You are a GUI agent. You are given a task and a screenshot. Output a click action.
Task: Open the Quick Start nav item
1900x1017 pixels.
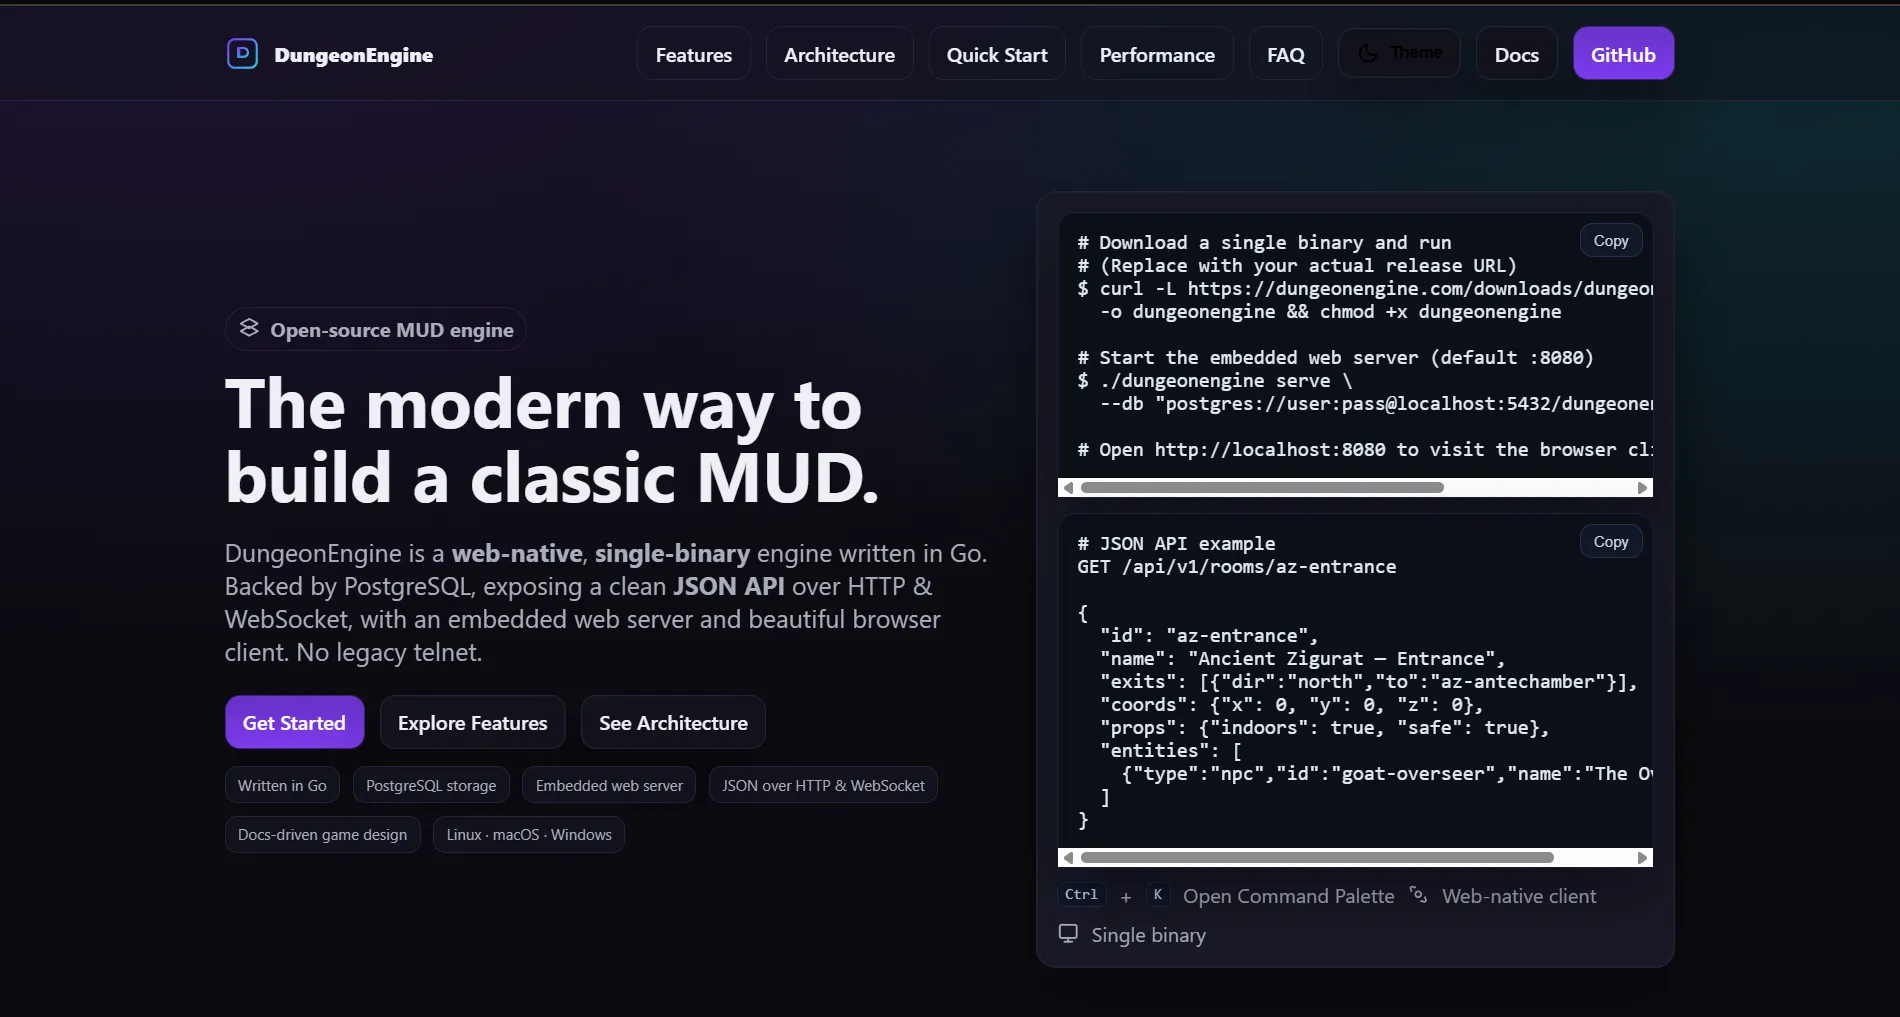pyautogui.click(x=996, y=54)
